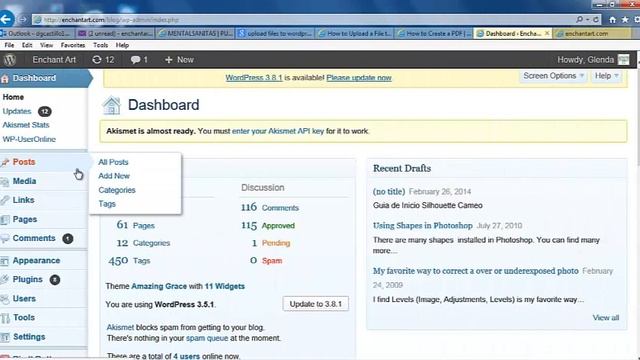Open WP-UserOnline in sidebar
The width and height of the screenshot is (640, 360).
pos(29,139)
